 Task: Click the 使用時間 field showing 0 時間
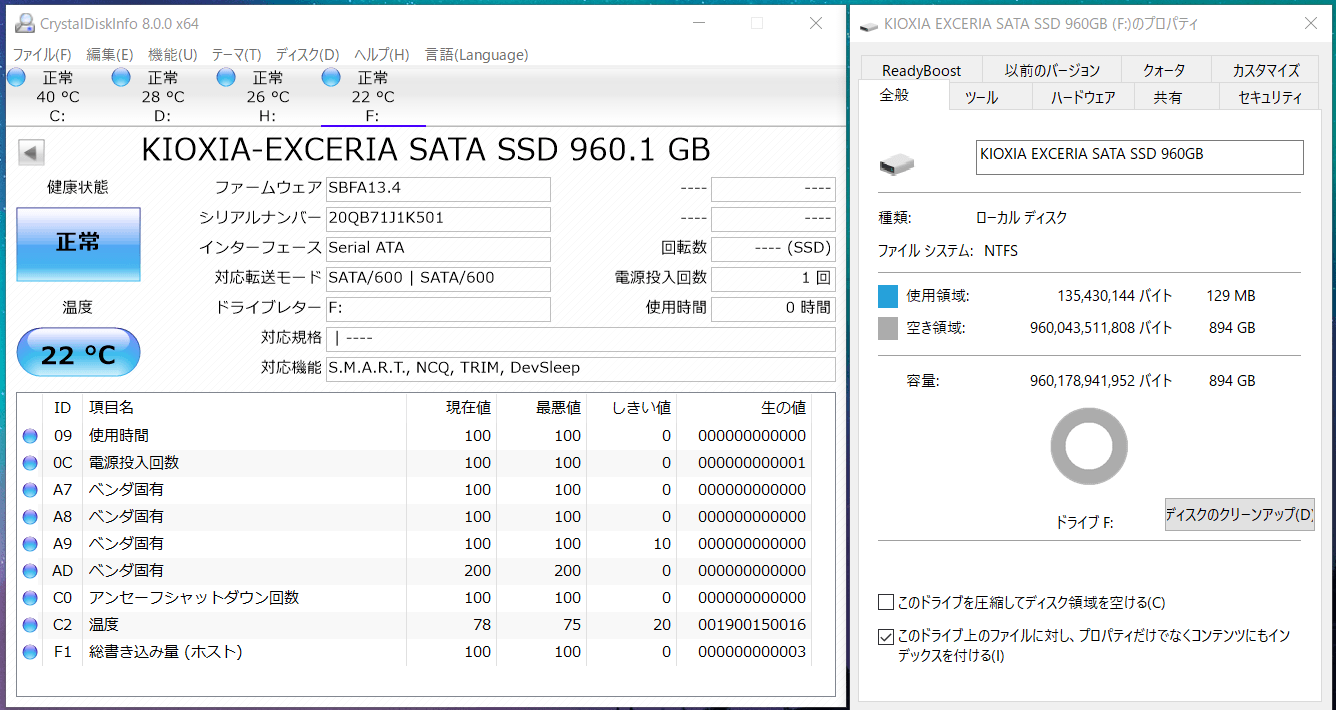(x=773, y=309)
